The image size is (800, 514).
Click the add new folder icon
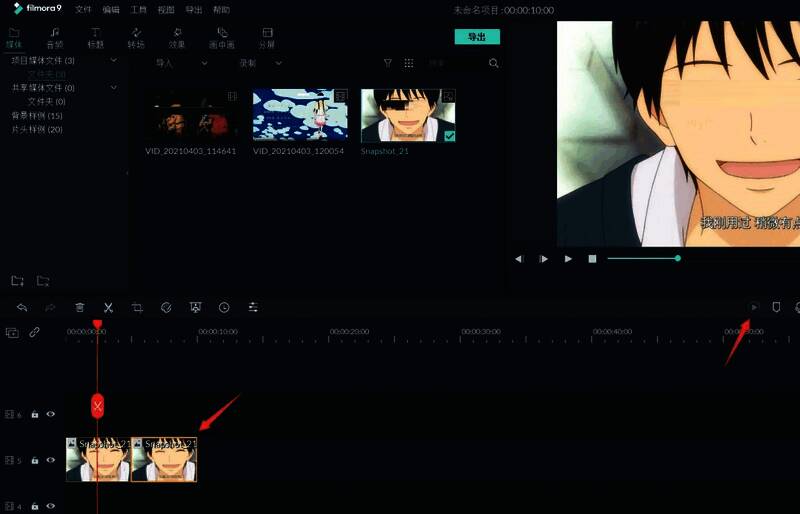click(17, 280)
